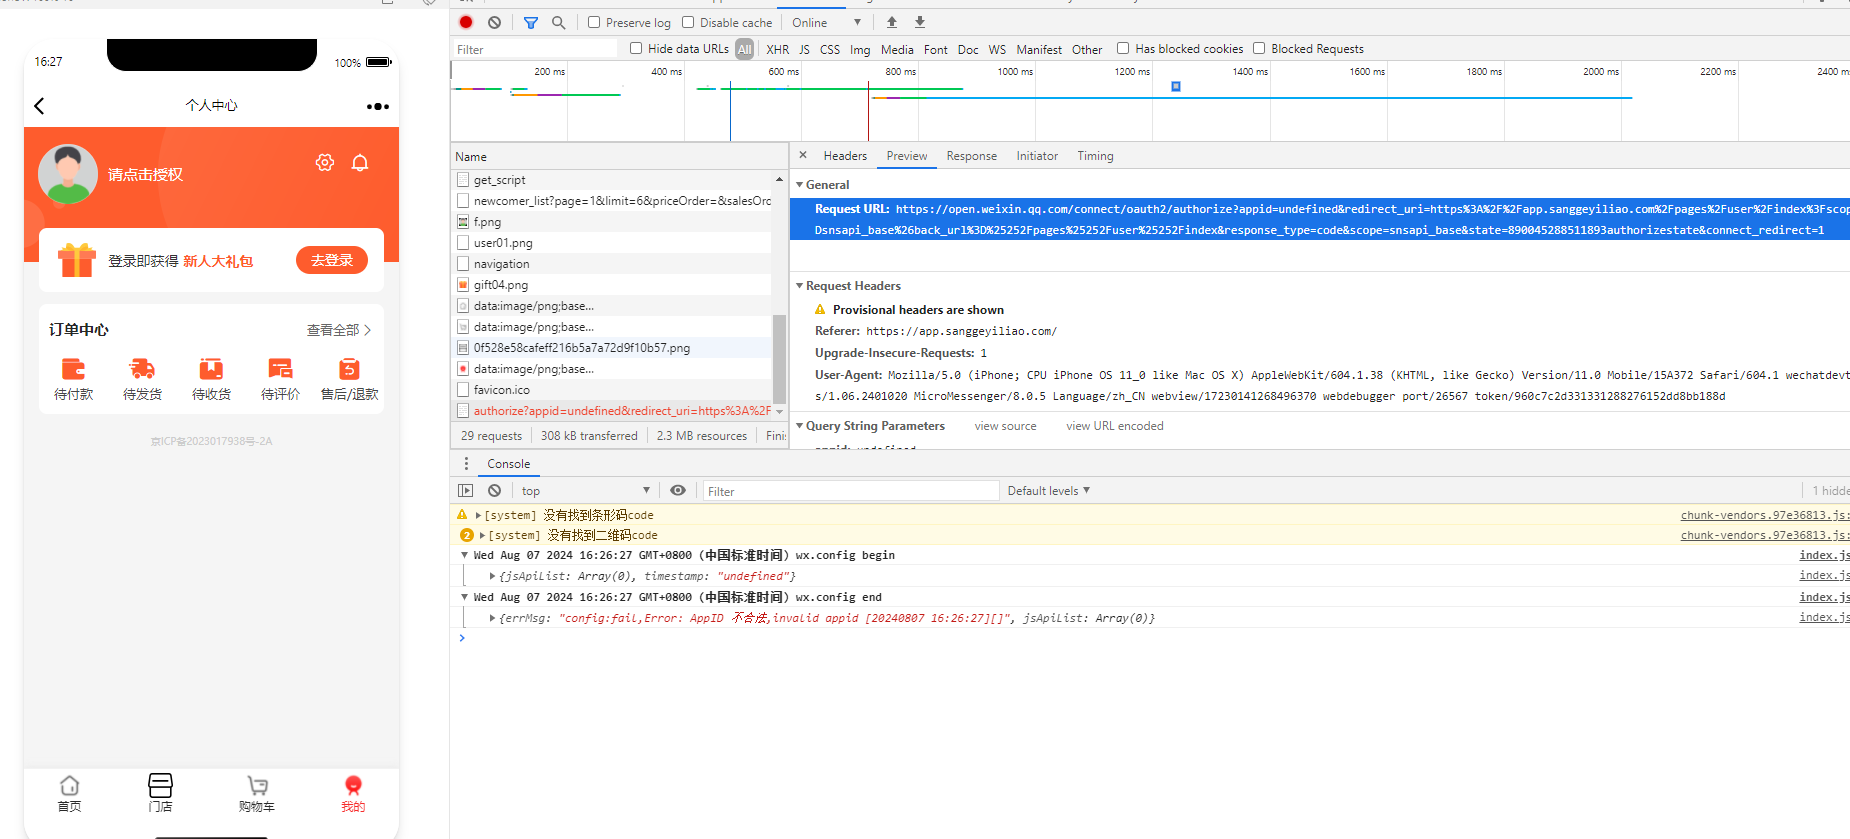1850x839 pixels.
Task: Export HAR file download arrow
Action: [920, 22]
